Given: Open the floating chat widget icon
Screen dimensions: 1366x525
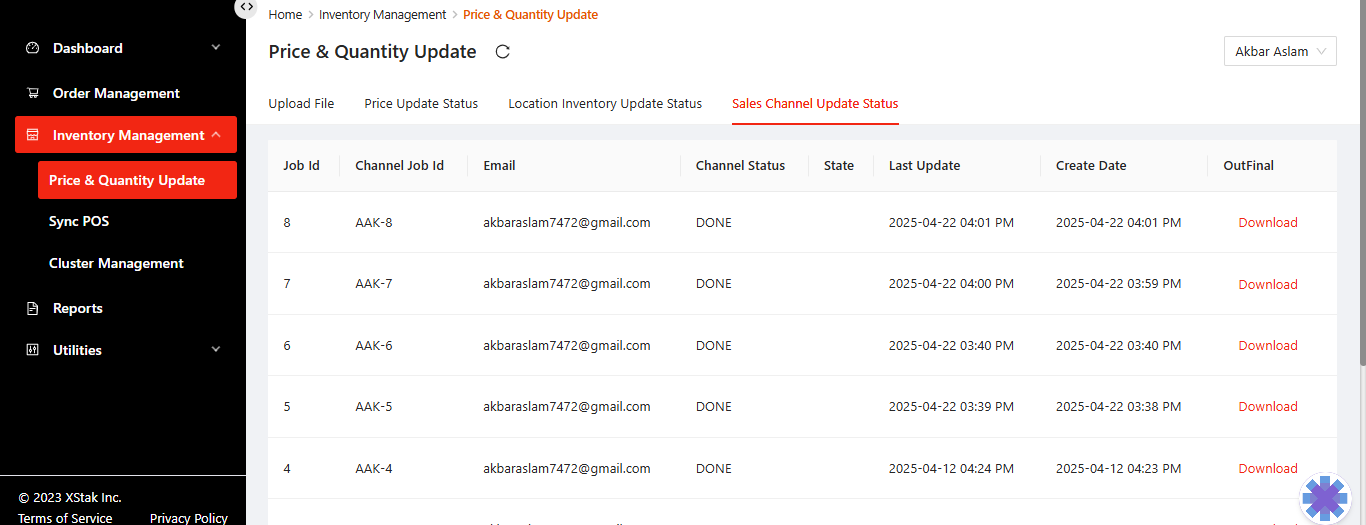Looking at the screenshot, I should pyautogui.click(x=1325, y=498).
